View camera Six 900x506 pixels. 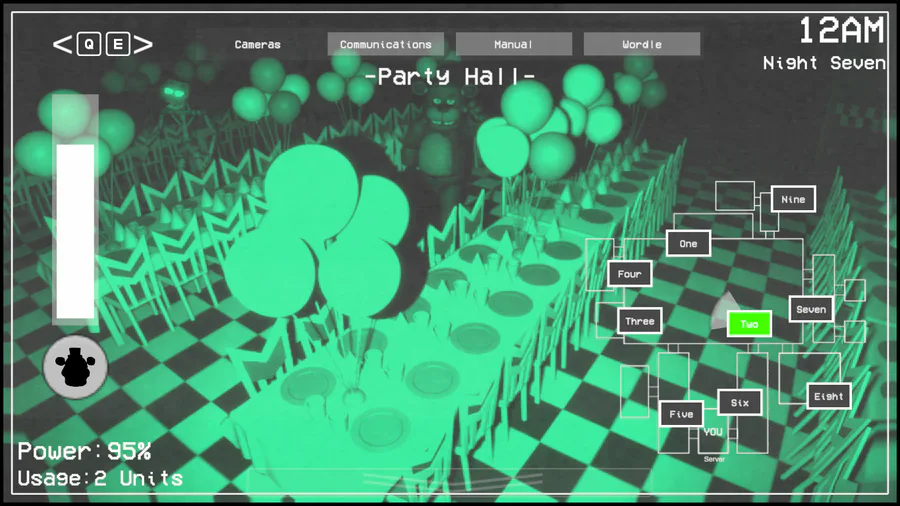click(740, 403)
